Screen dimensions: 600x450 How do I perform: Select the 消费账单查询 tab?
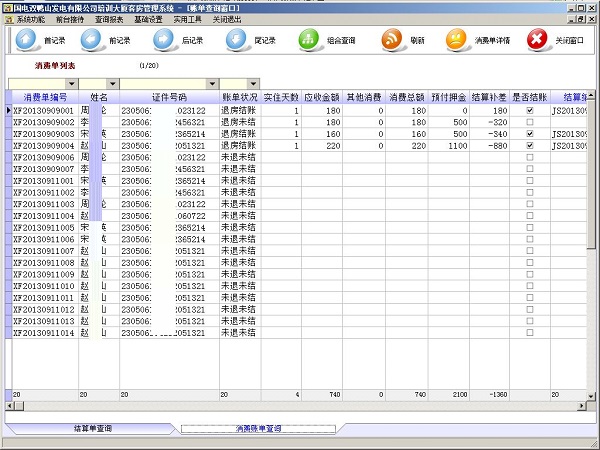[258, 429]
